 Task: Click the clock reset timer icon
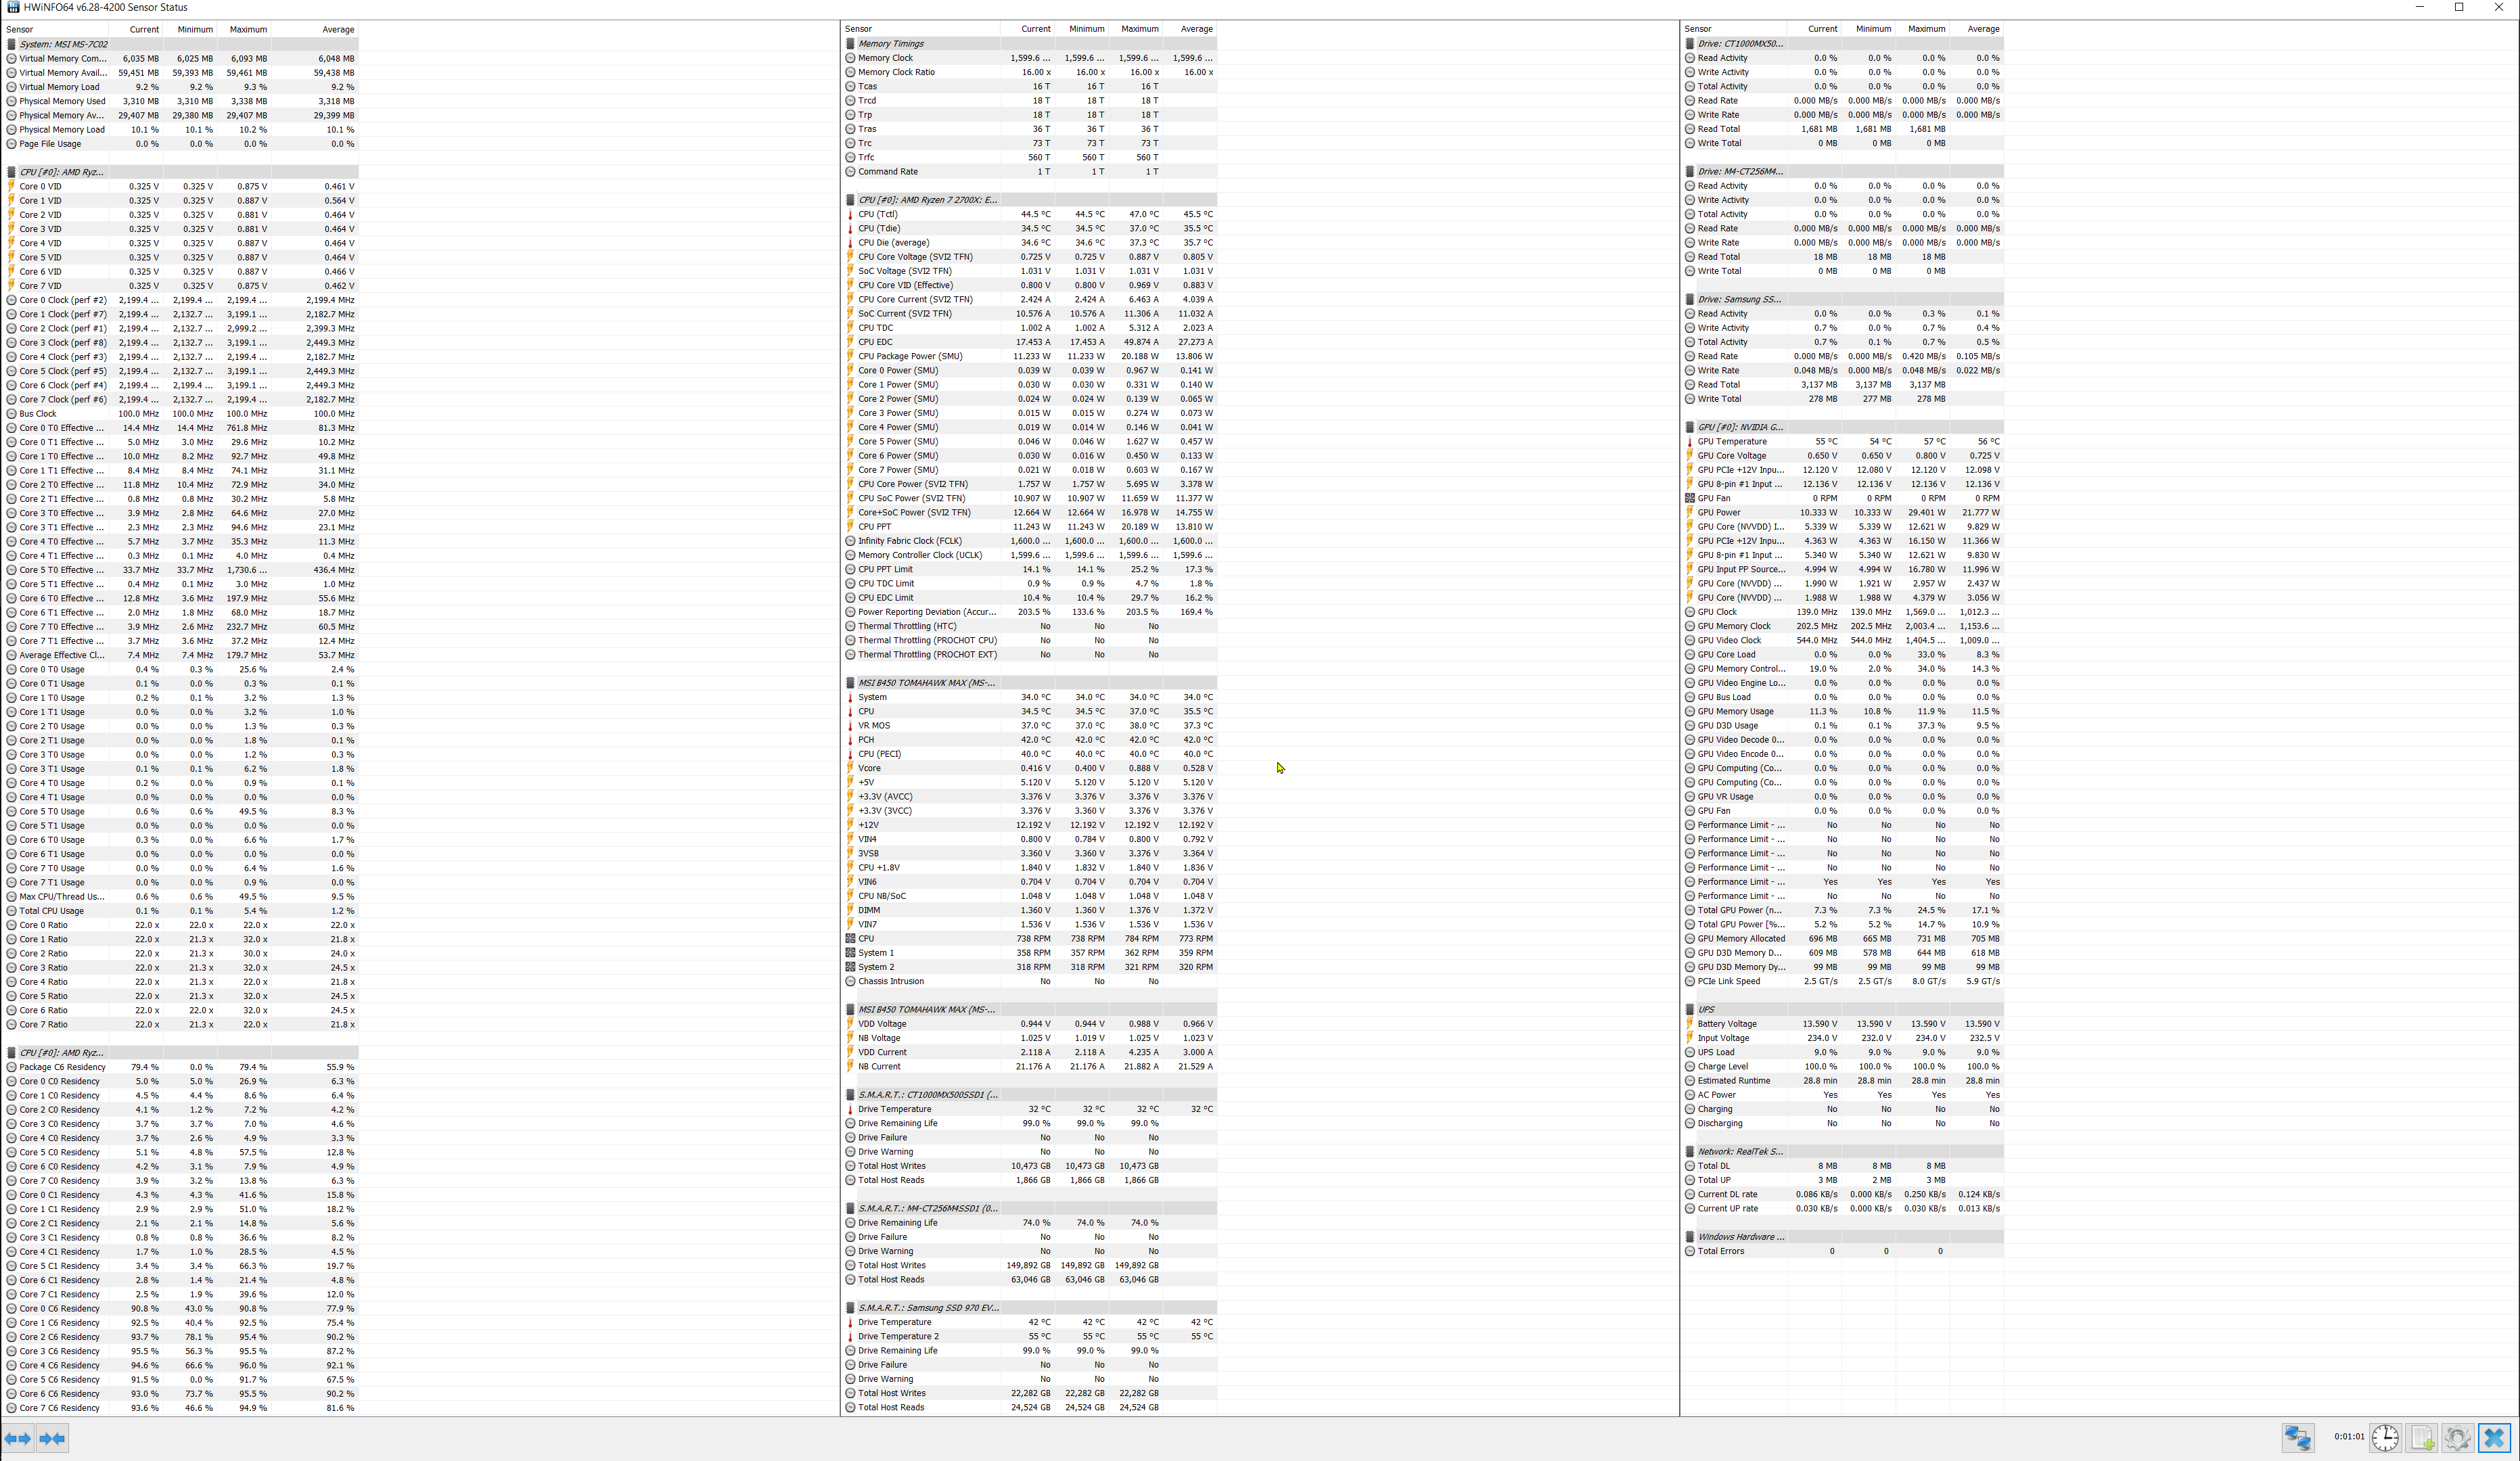pos(2385,1438)
